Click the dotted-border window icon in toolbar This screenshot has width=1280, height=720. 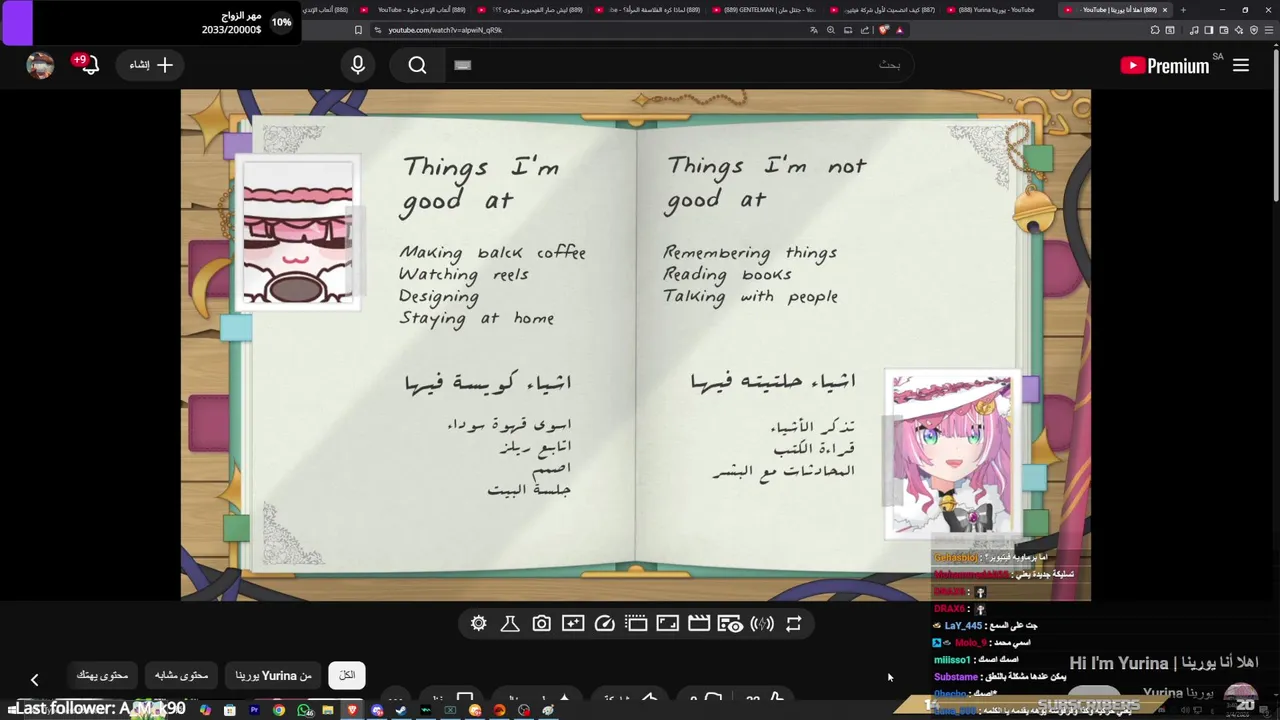click(636, 624)
